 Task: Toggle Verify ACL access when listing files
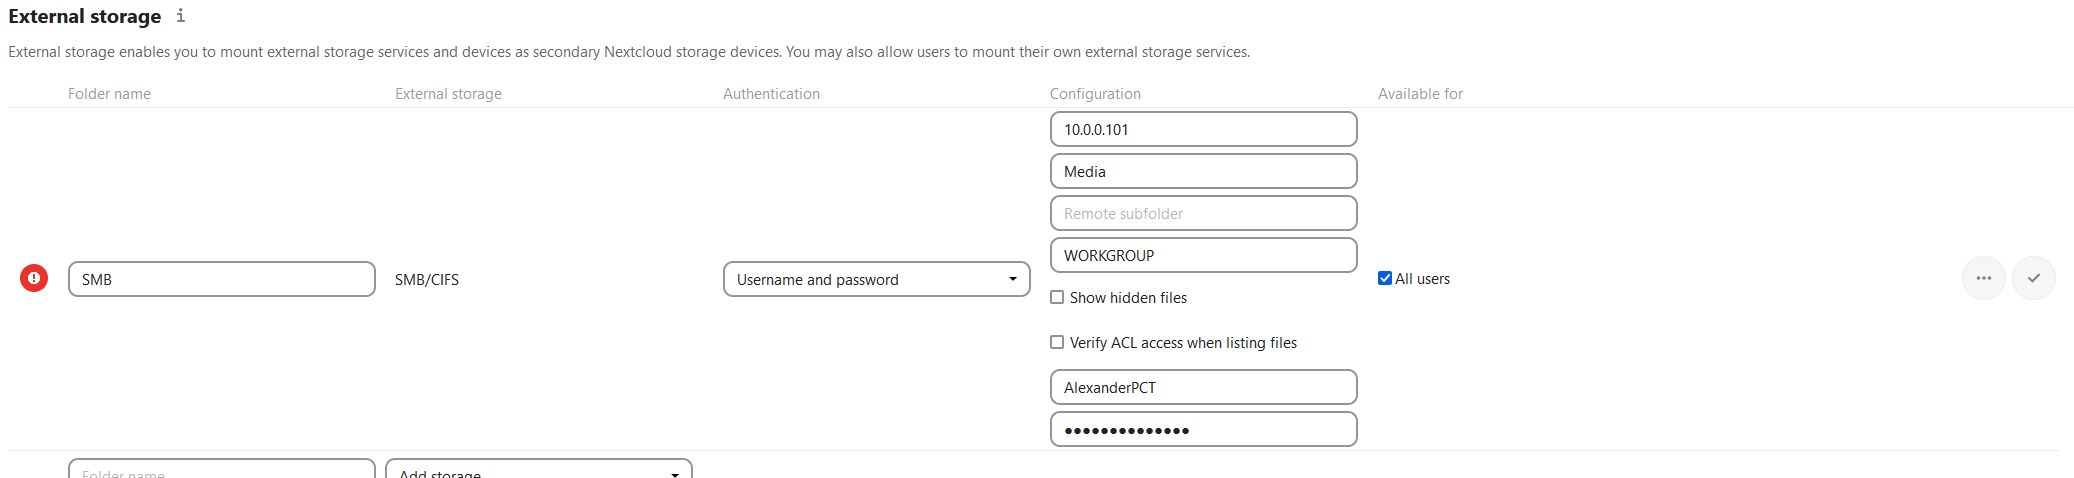click(x=1057, y=342)
